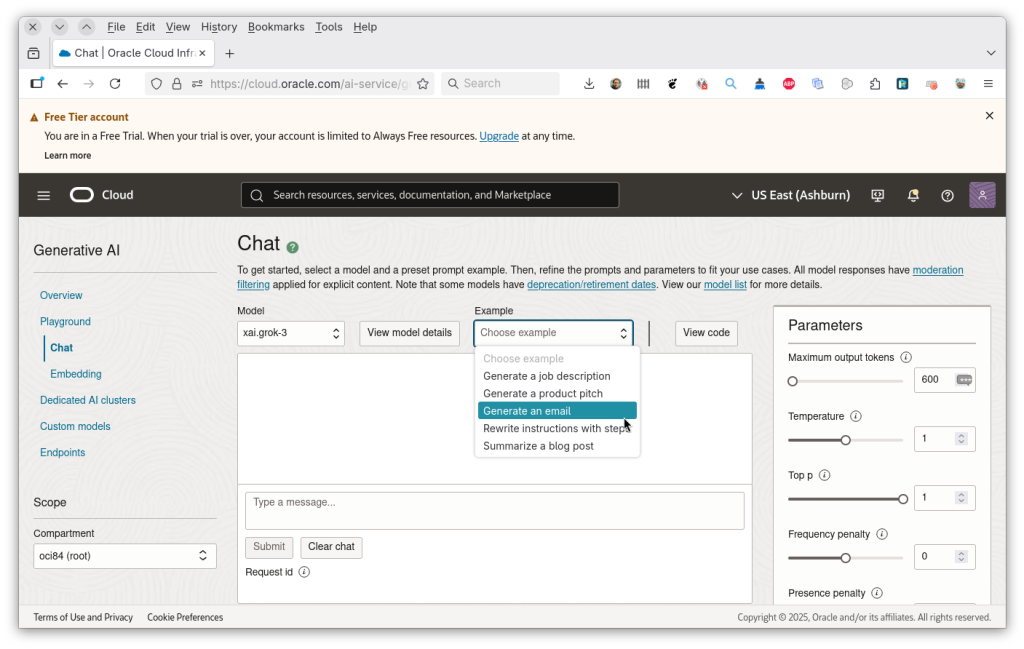The image size is (1024, 649).
Task: Show info icon for Top p
Action: point(824,475)
